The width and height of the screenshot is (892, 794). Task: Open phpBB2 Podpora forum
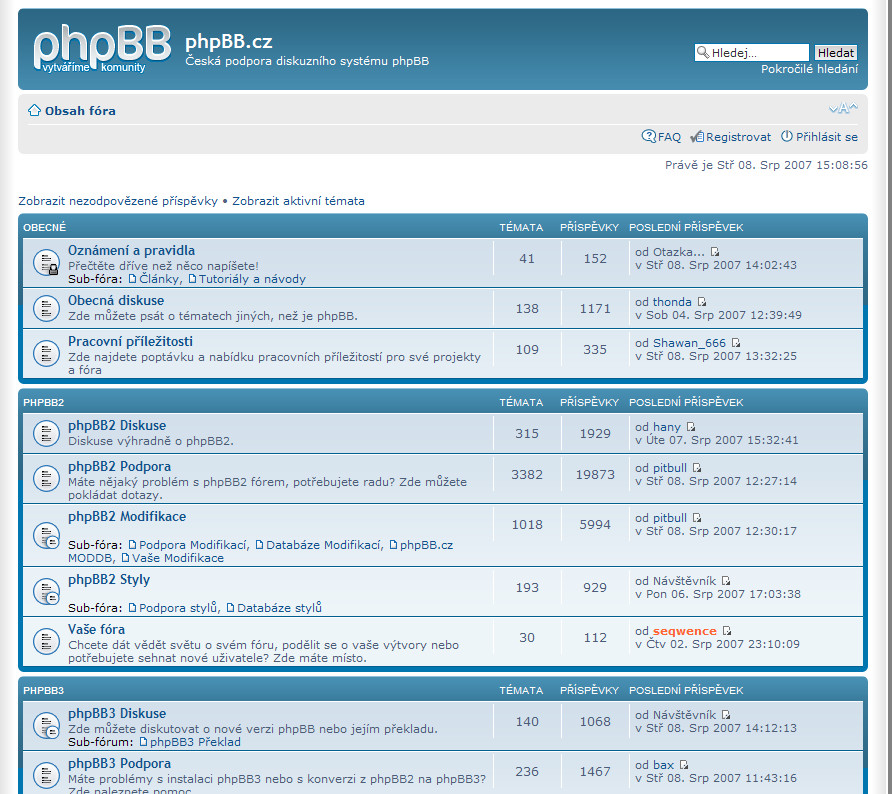(x=119, y=466)
